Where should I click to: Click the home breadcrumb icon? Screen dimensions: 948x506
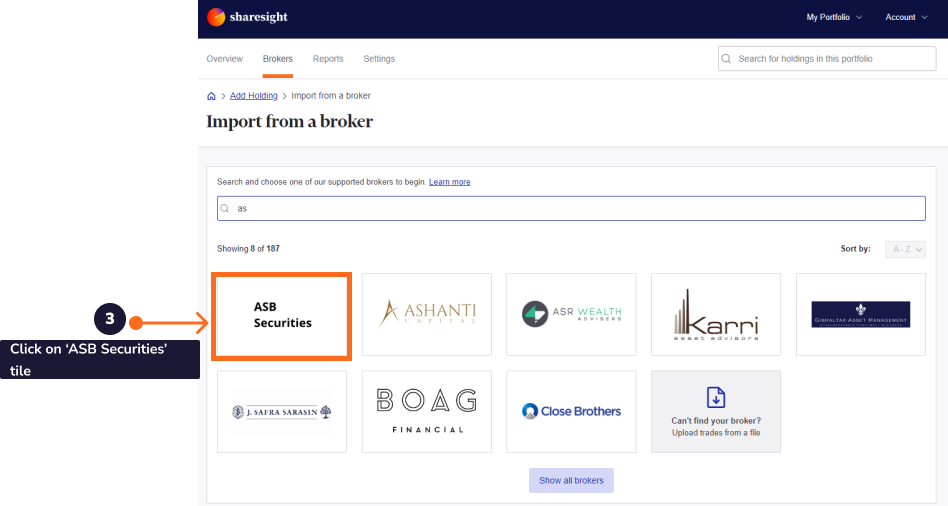[x=211, y=96]
